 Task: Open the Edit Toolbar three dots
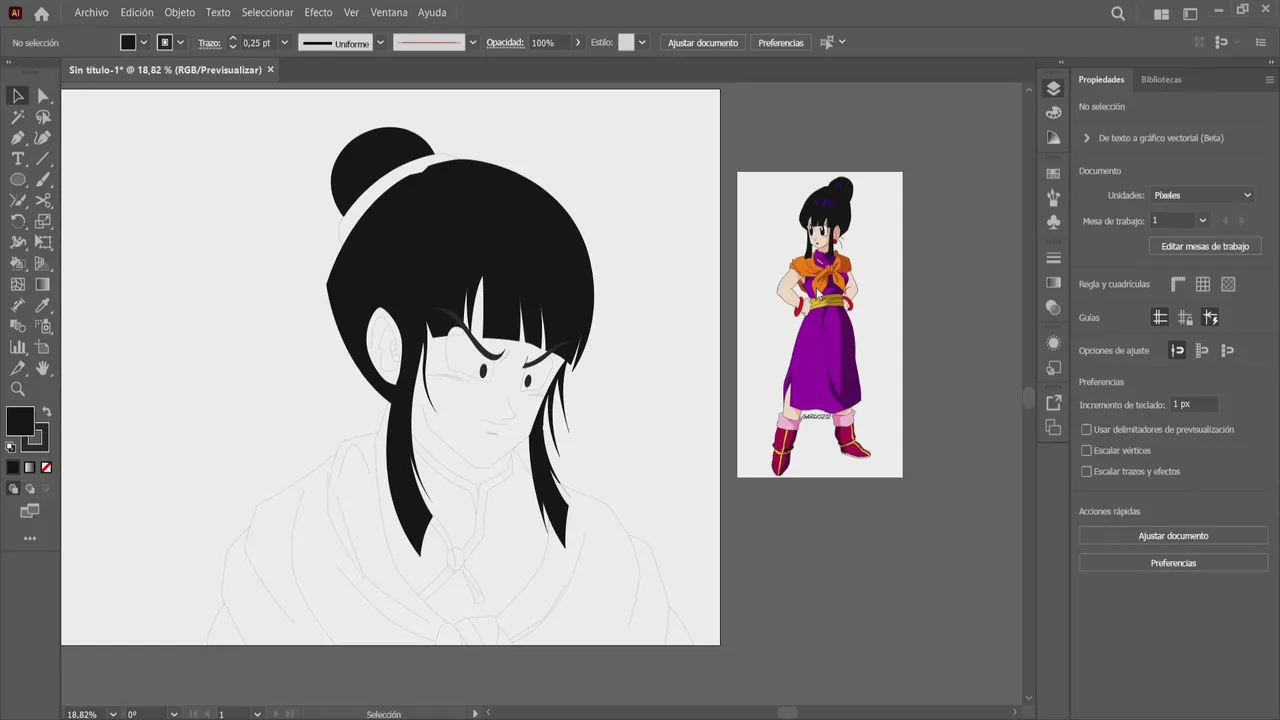coord(30,539)
